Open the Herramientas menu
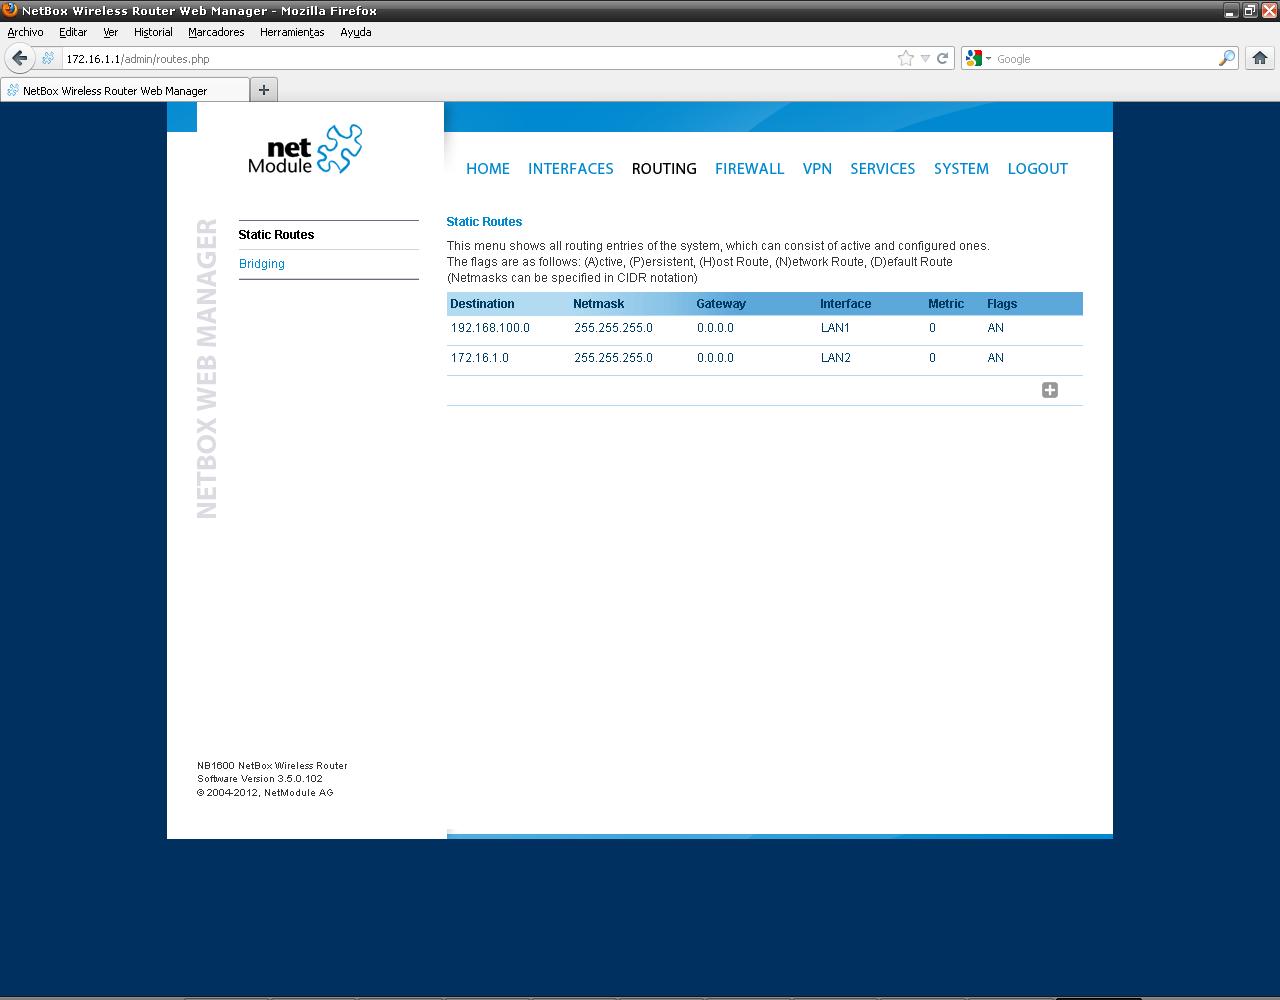The height and width of the screenshot is (1000, 1280). pyautogui.click(x=292, y=32)
